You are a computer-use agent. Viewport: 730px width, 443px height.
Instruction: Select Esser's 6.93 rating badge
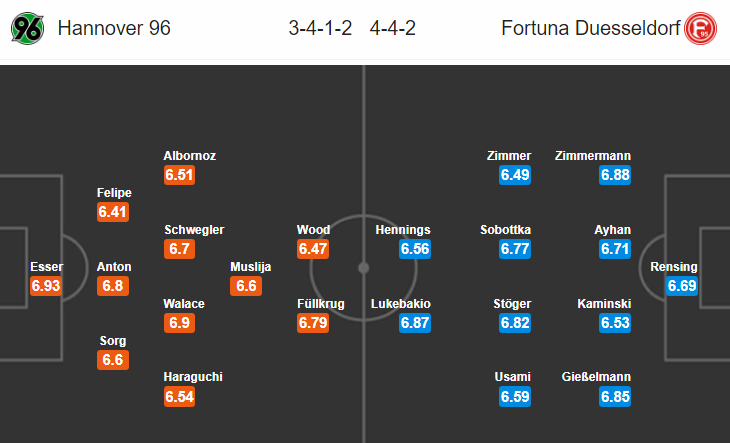pos(46,285)
